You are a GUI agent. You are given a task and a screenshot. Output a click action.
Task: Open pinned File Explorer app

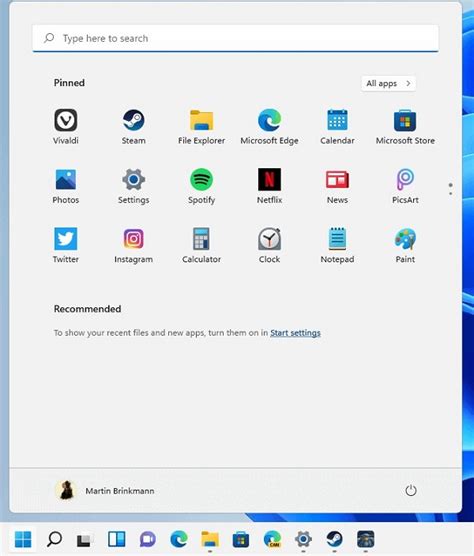tap(201, 127)
